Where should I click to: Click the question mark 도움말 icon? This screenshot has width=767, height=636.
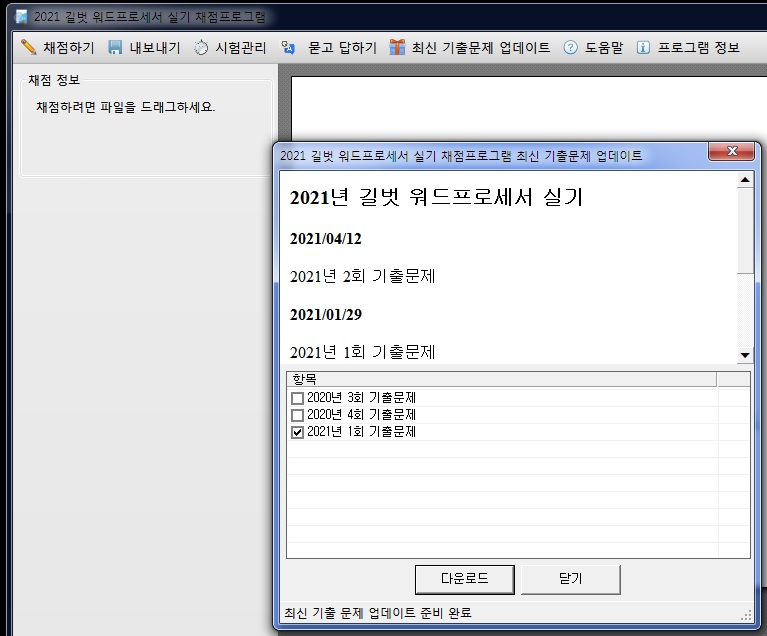(571, 47)
